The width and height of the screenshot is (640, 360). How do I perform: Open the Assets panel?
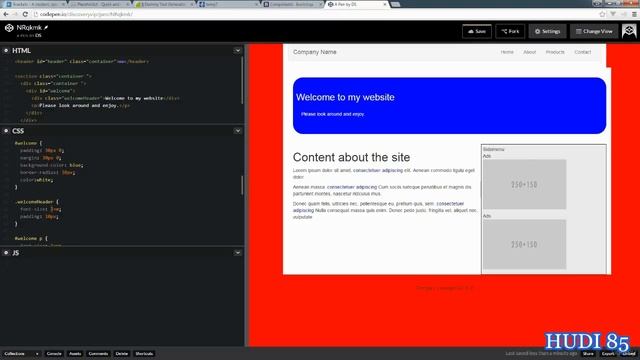coord(75,354)
